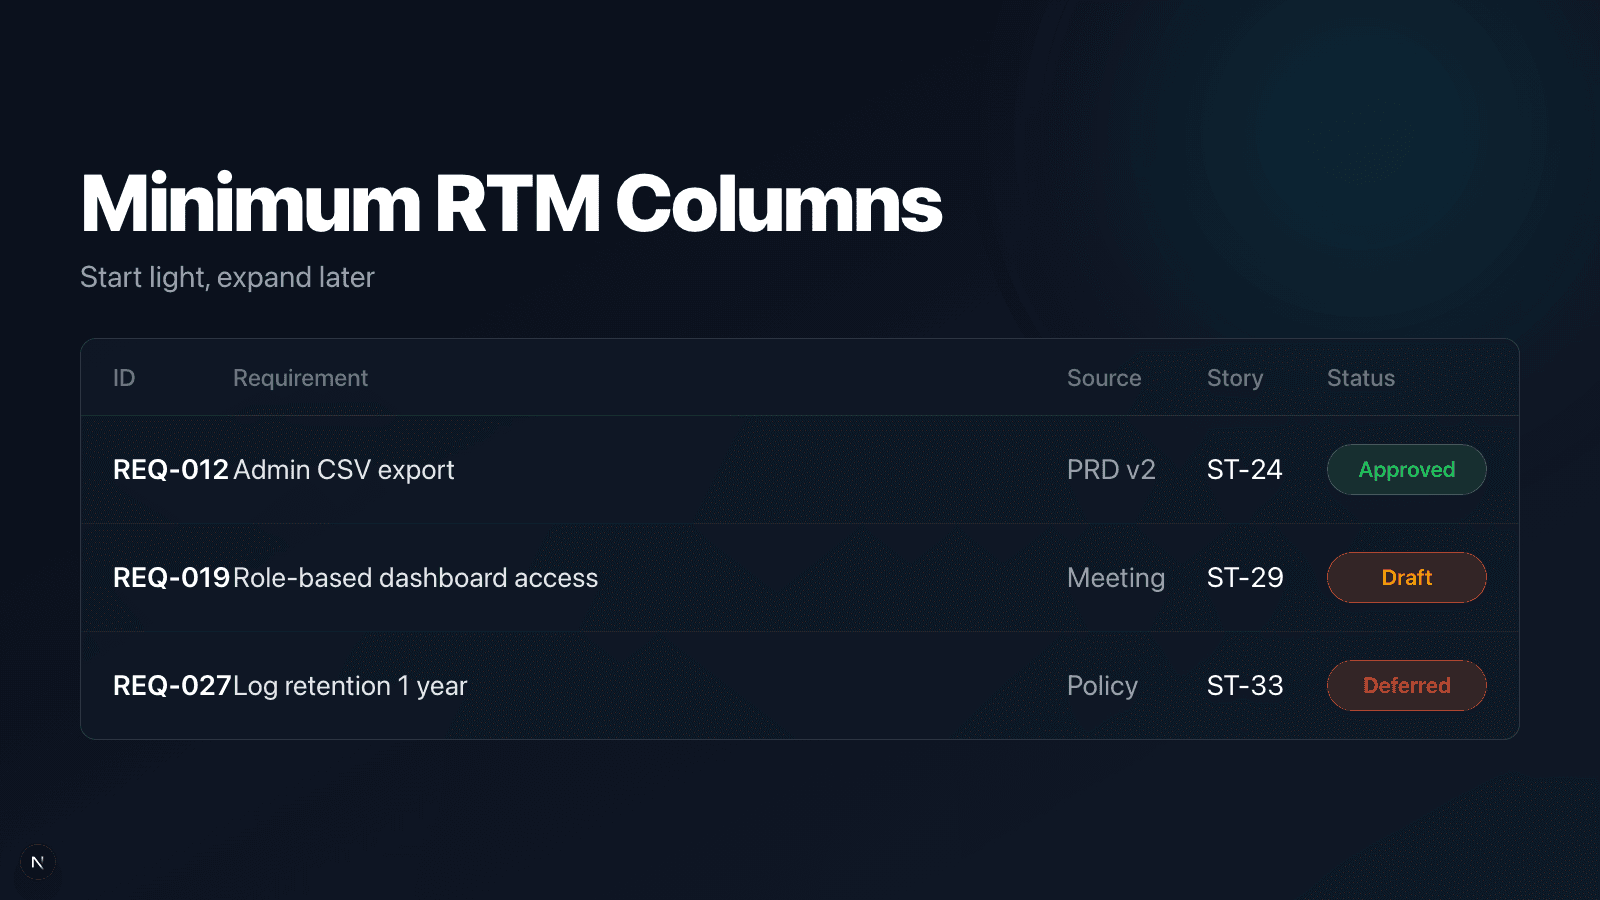
Task: Select the N logo in the bottom corner
Action: (38, 862)
